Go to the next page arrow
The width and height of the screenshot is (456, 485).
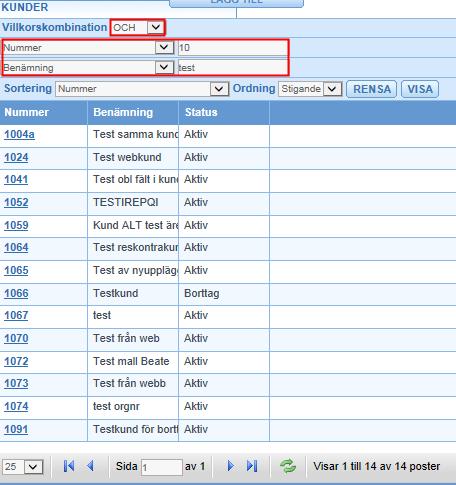click(x=230, y=466)
